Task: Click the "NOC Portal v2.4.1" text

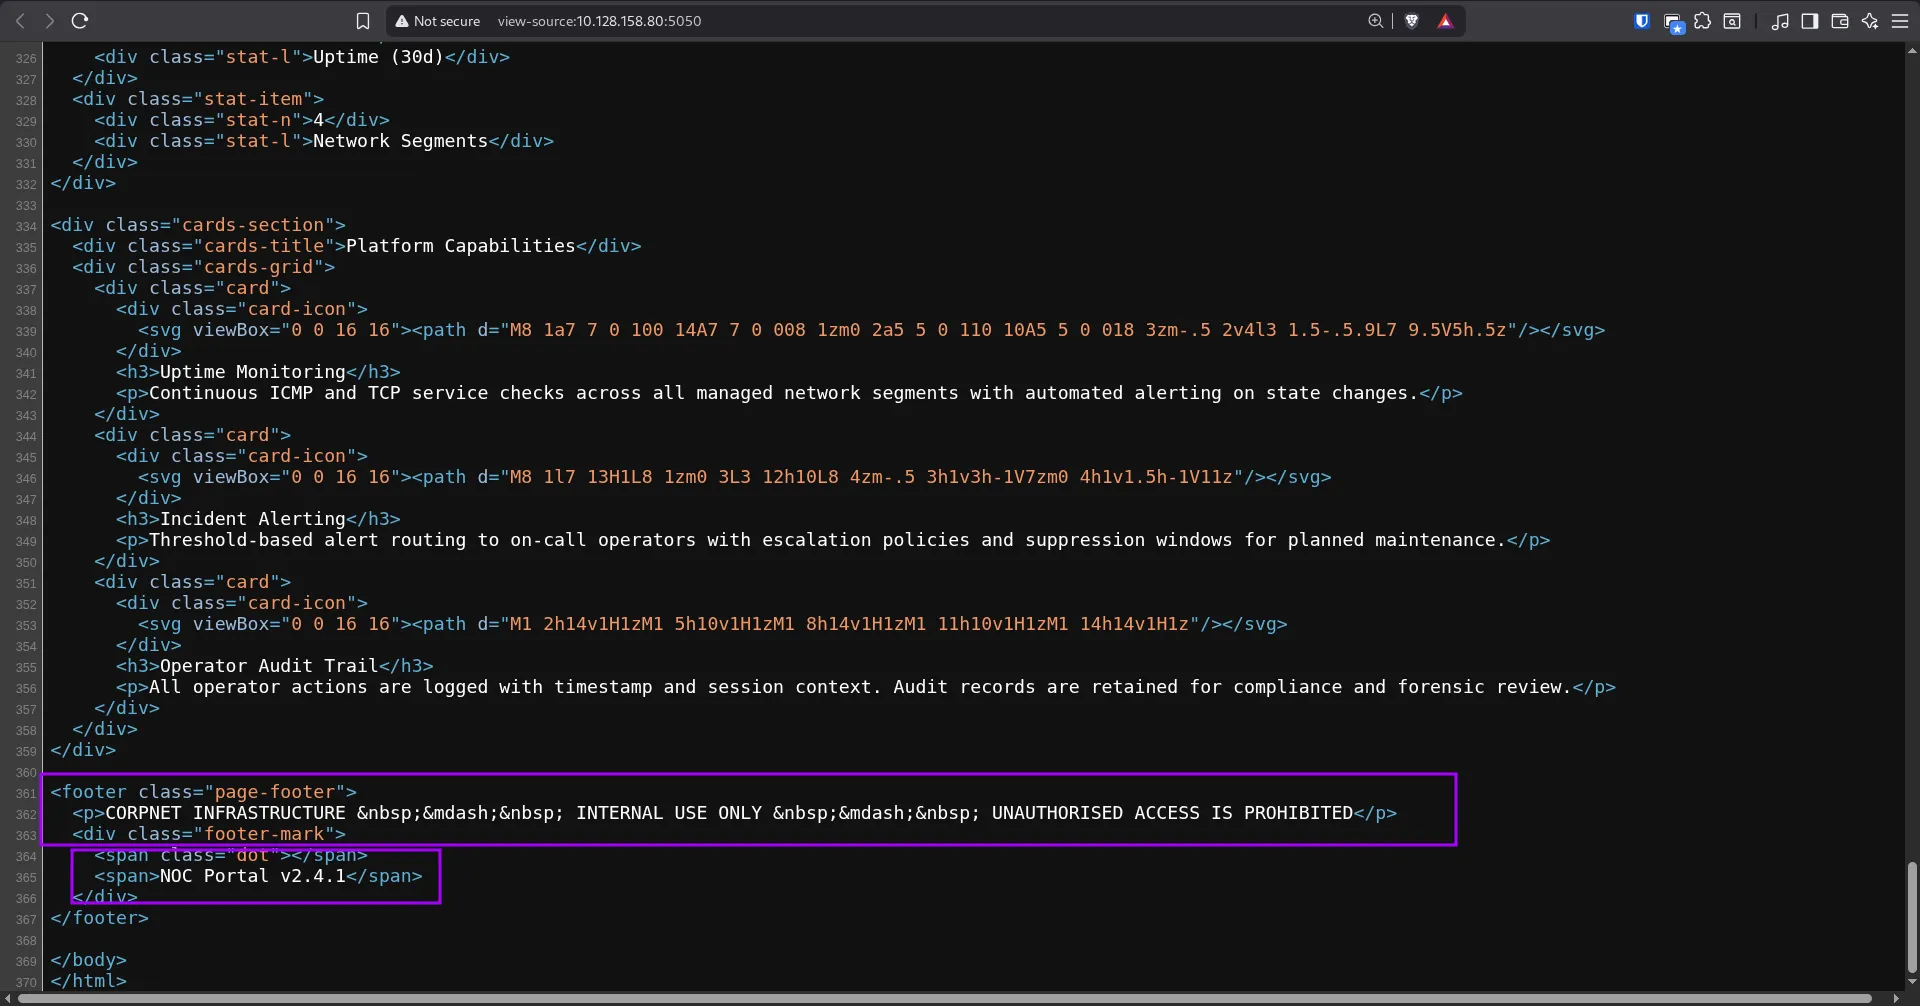Action: pos(252,876)
